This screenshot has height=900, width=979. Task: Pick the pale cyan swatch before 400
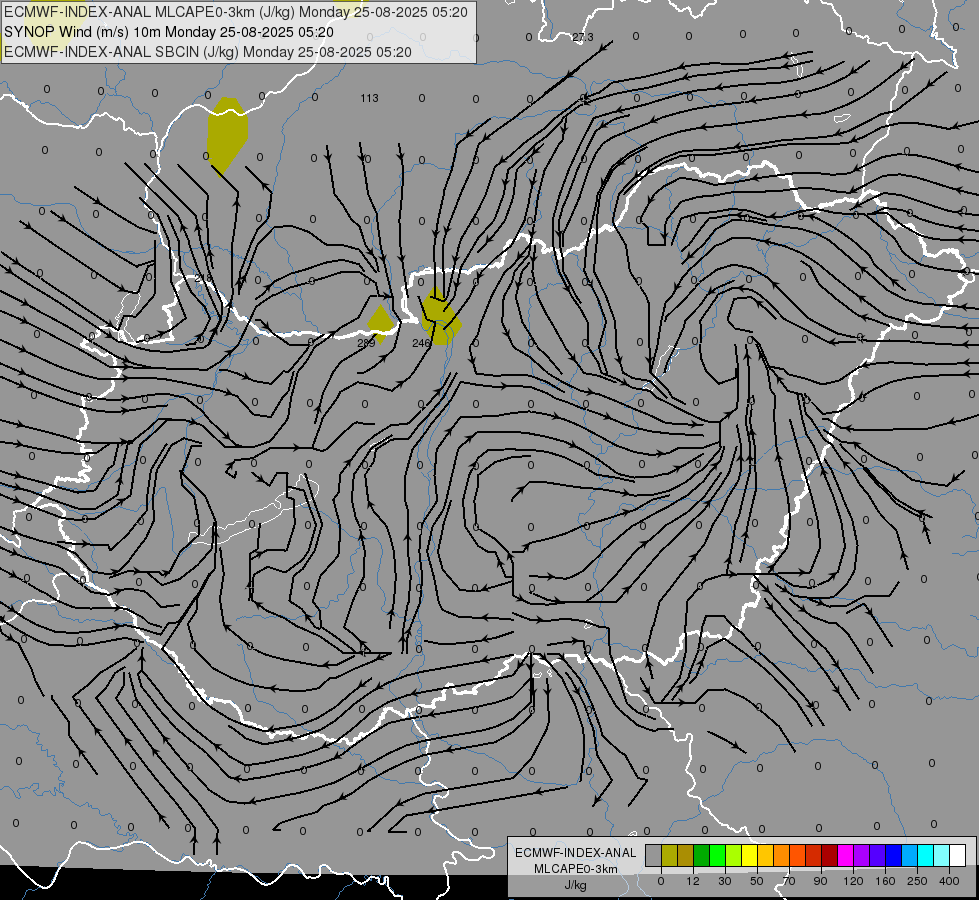pyautogui.click(x=942, y=855)
